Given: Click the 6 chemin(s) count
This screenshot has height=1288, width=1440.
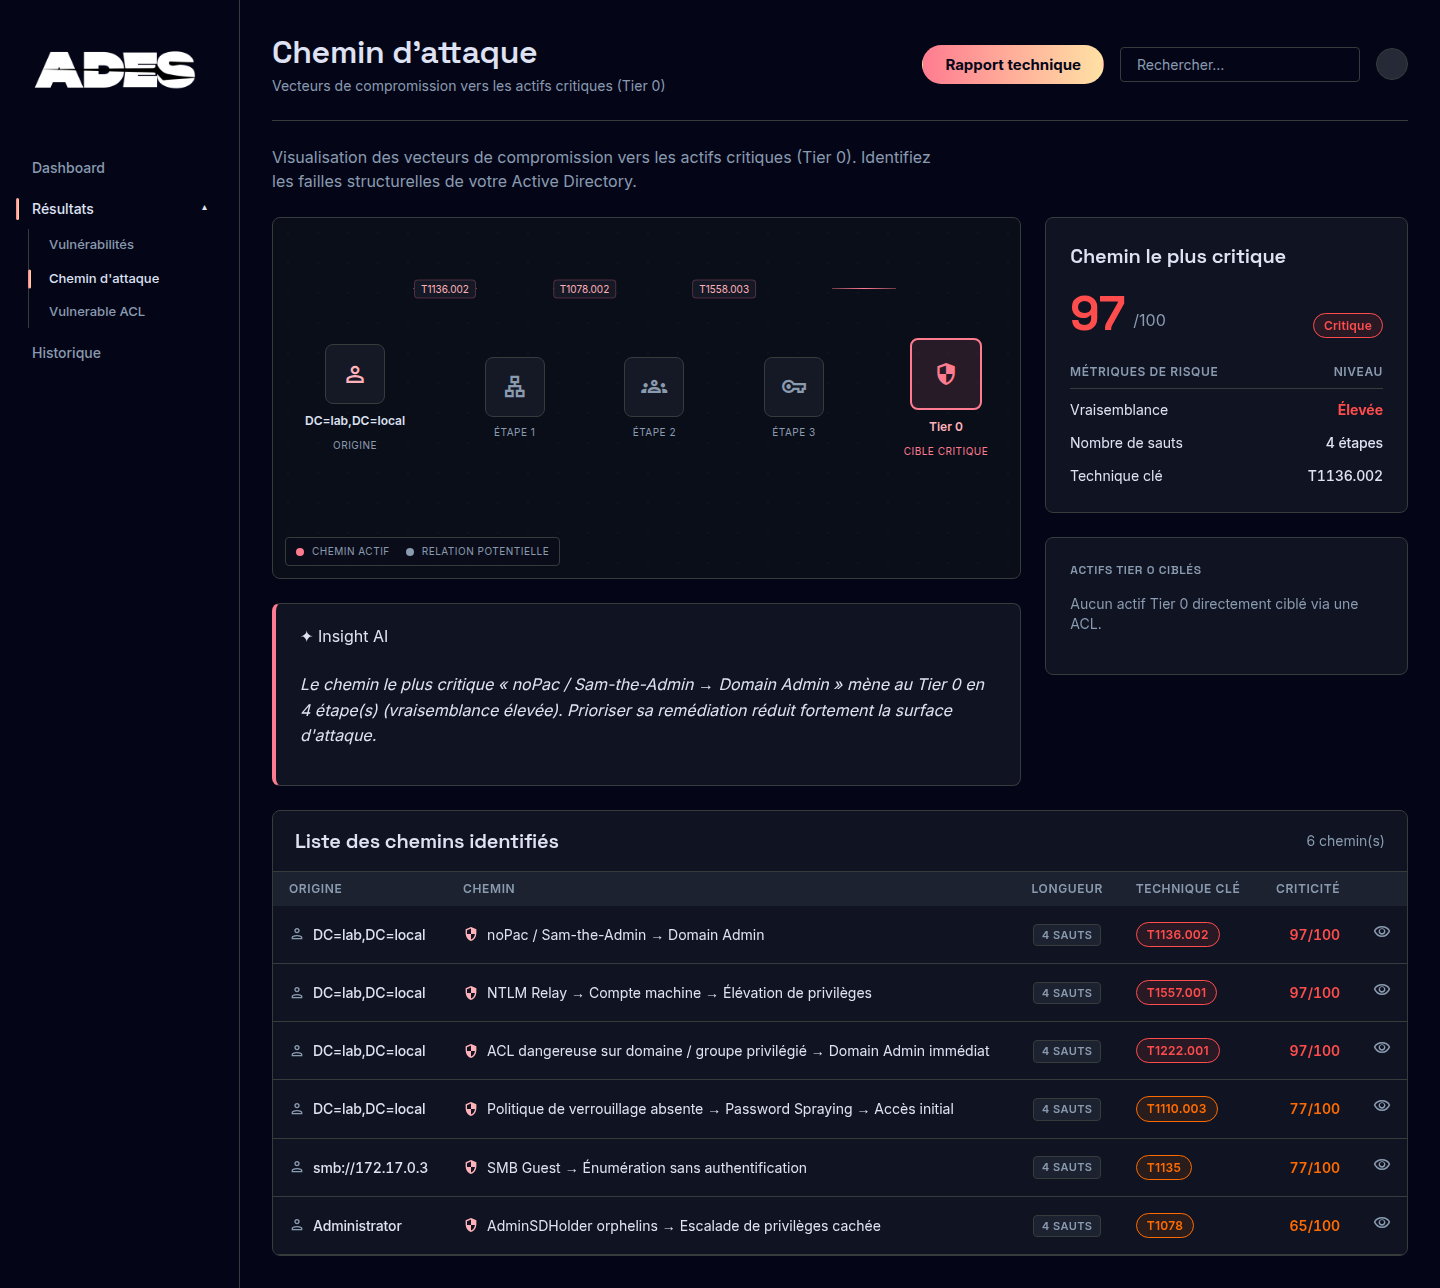Looking at the screenshot, I should [x=1345, y=841].
